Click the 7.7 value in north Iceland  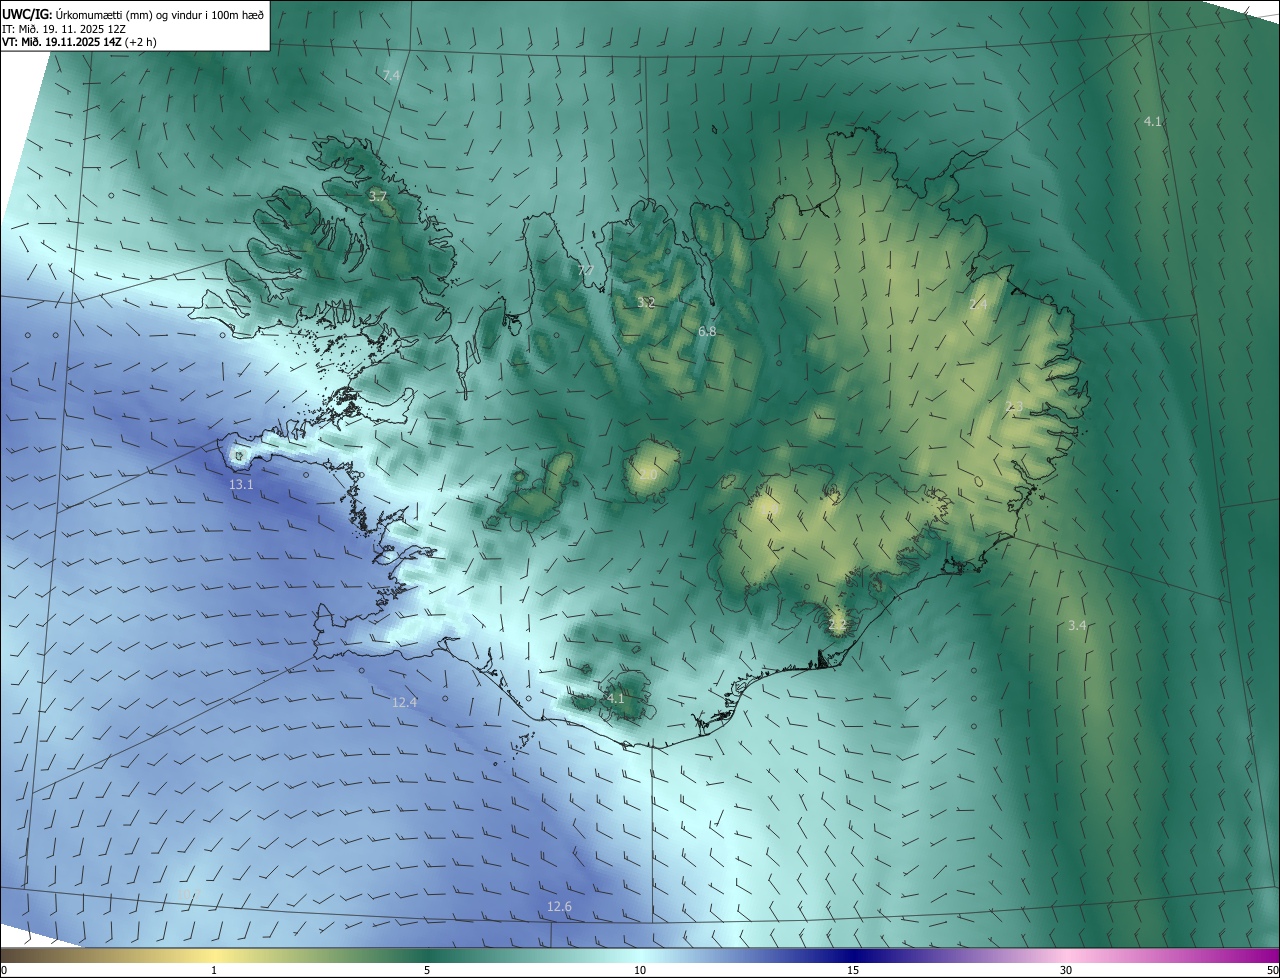pyautogui.click(x=586, y=271)
